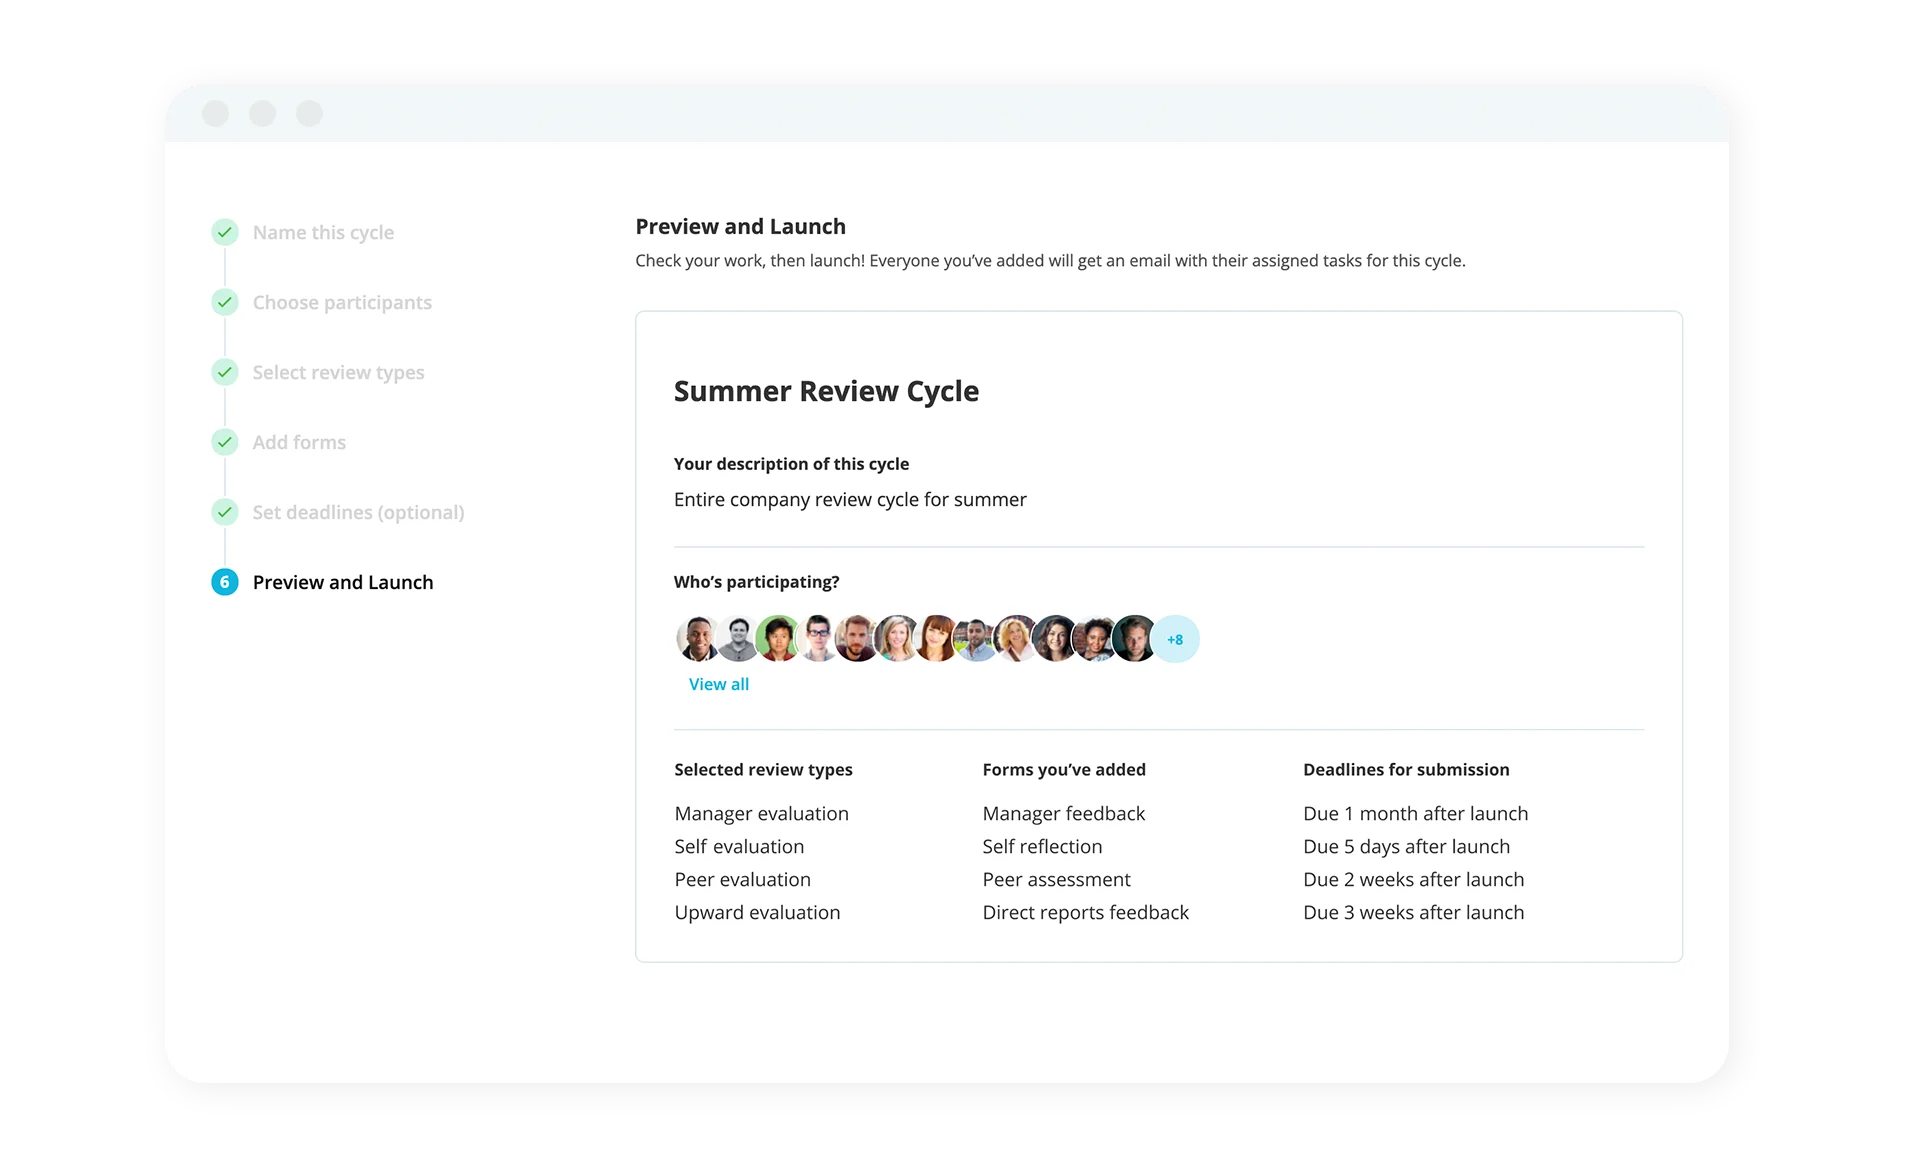The width and height of the screenshot is (1920, 1174).
Task: Click the 'Set deadlines (optional)' completed step icon
Action: point(224,512)
